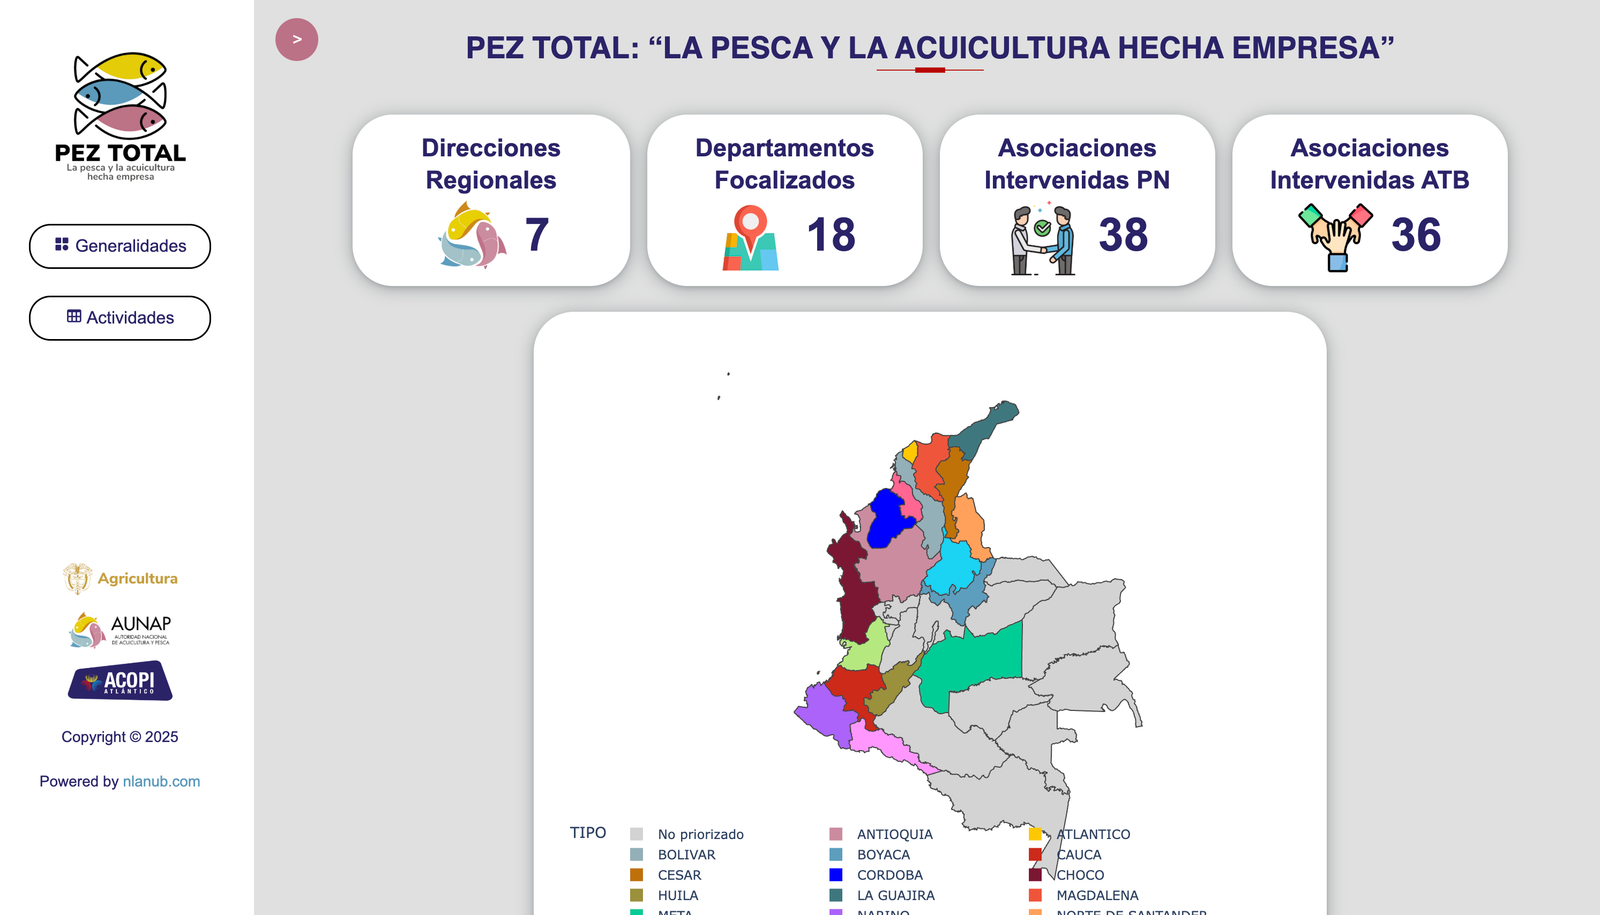The image size is (1600, 915).
Task: Follow the nlanub.com link
Action: pyautogui.click(x=161, y=782)
